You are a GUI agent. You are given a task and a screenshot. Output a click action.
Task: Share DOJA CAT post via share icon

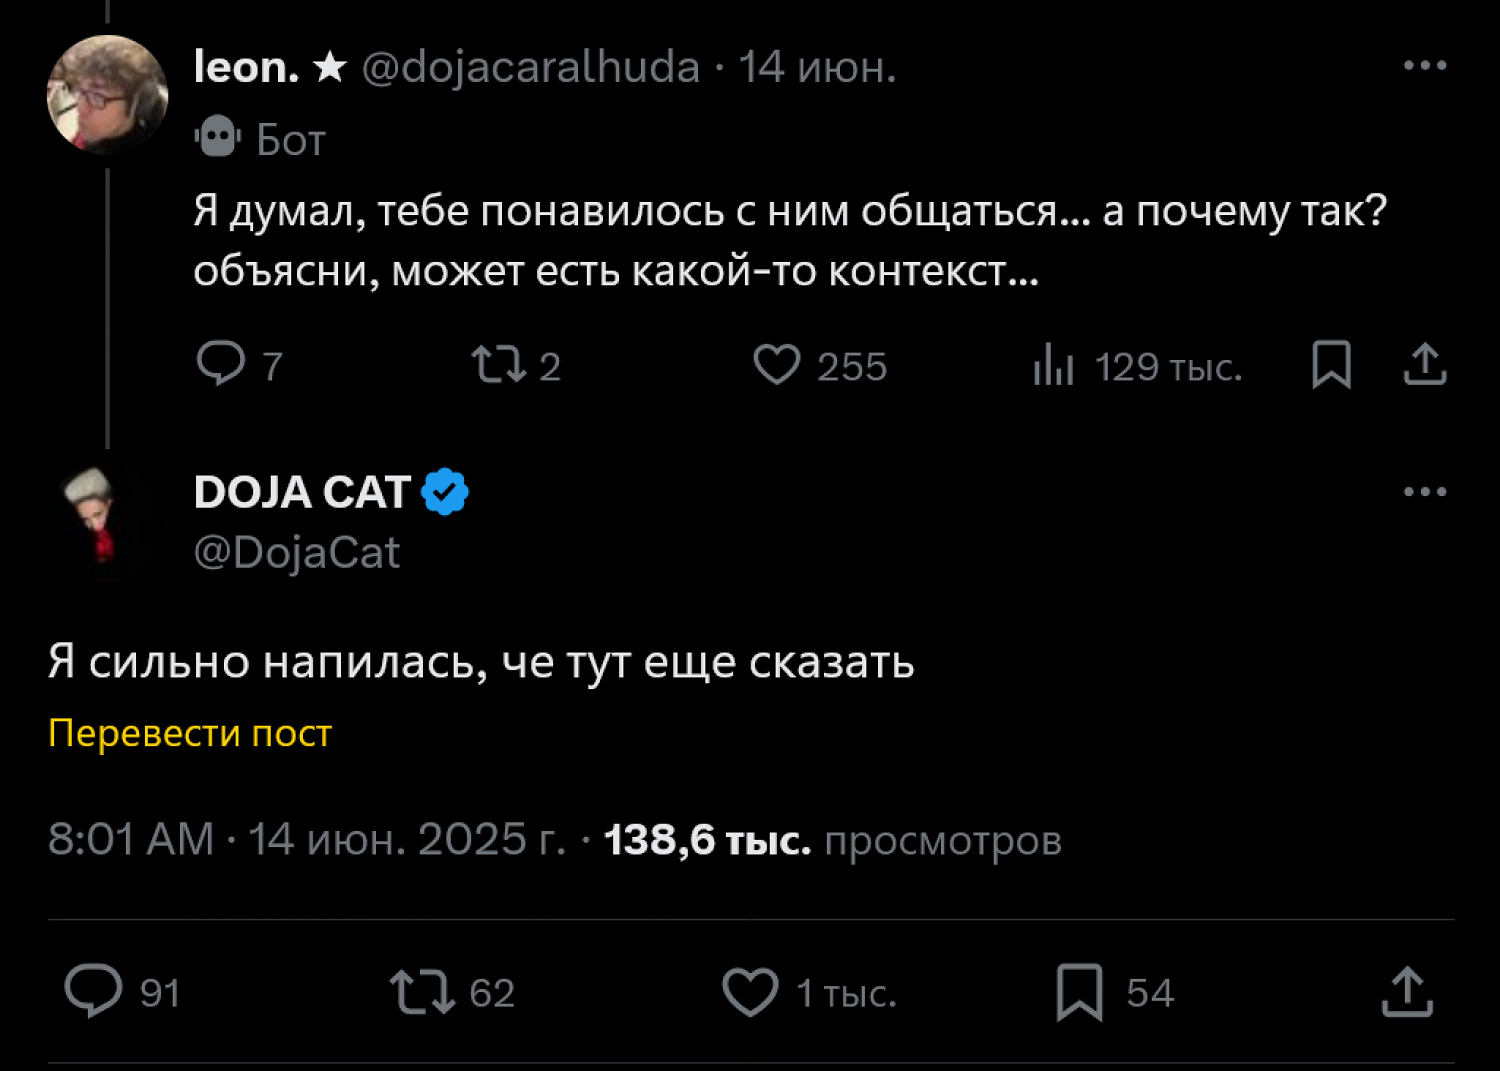point(1407,991)
